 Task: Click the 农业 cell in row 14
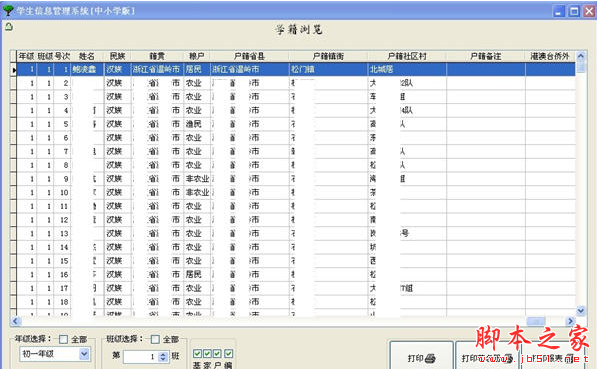(196, 247)
